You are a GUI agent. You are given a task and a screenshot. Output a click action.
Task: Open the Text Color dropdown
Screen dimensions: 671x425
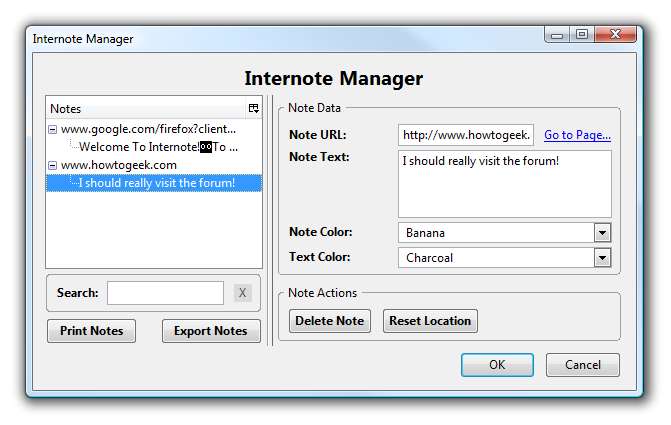(x=602, y=257)
